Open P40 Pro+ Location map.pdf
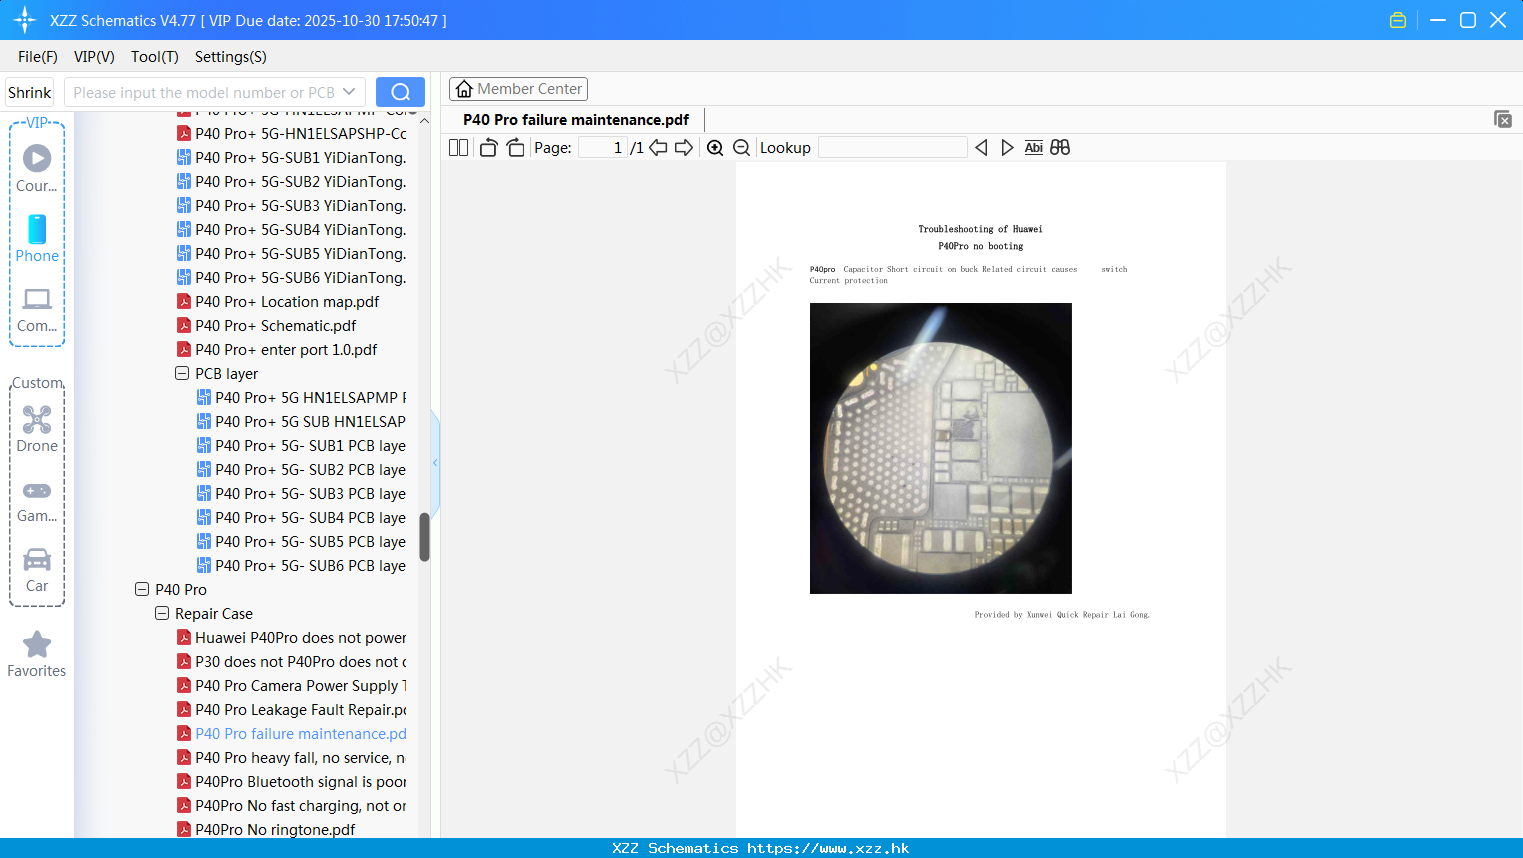 click(x=287, y=301)
